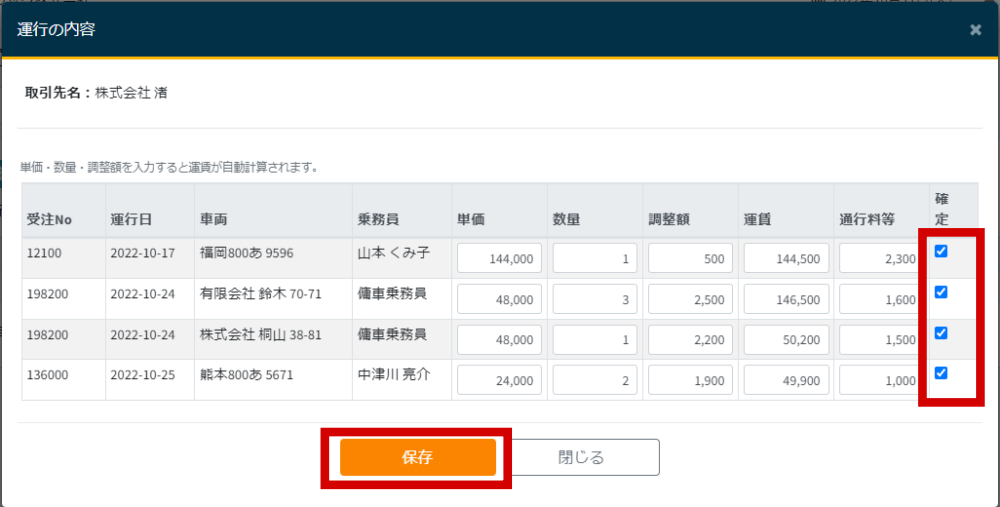Click the 運賃 field showing 144,500
This screenshot has height=507, width=1000.
click(787, 259)
